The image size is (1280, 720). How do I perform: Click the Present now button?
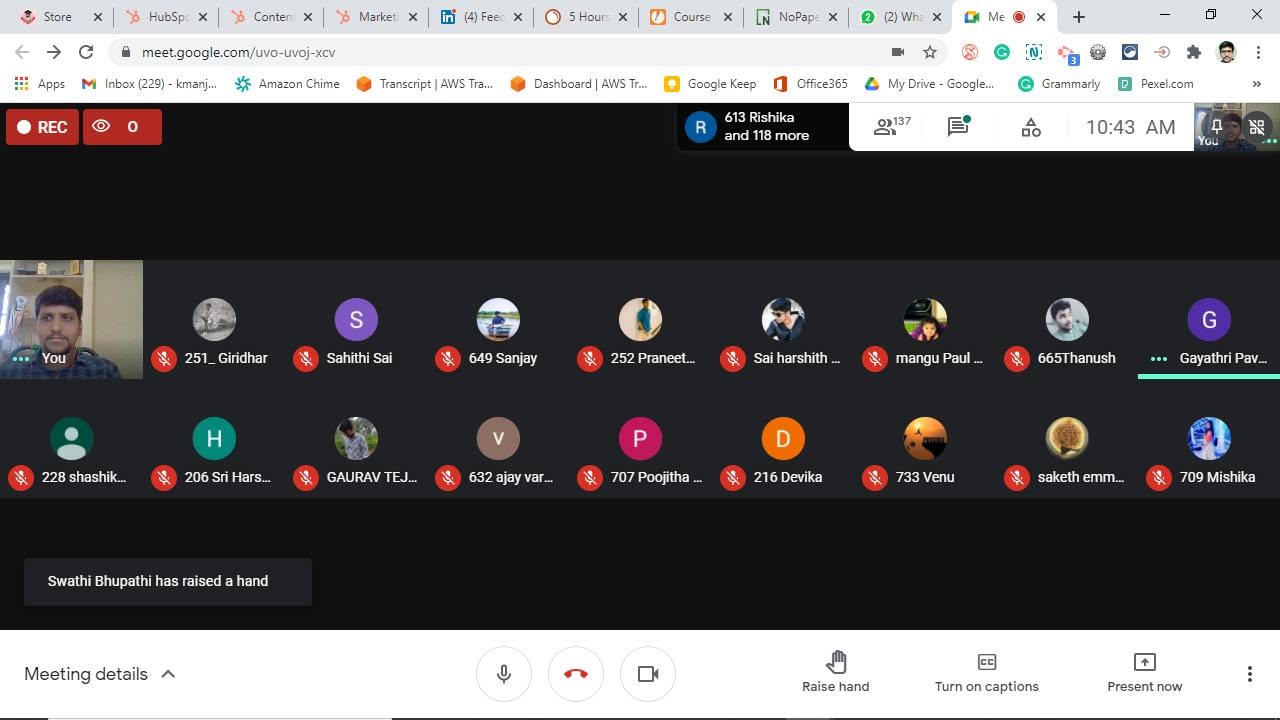point(1144,673)
